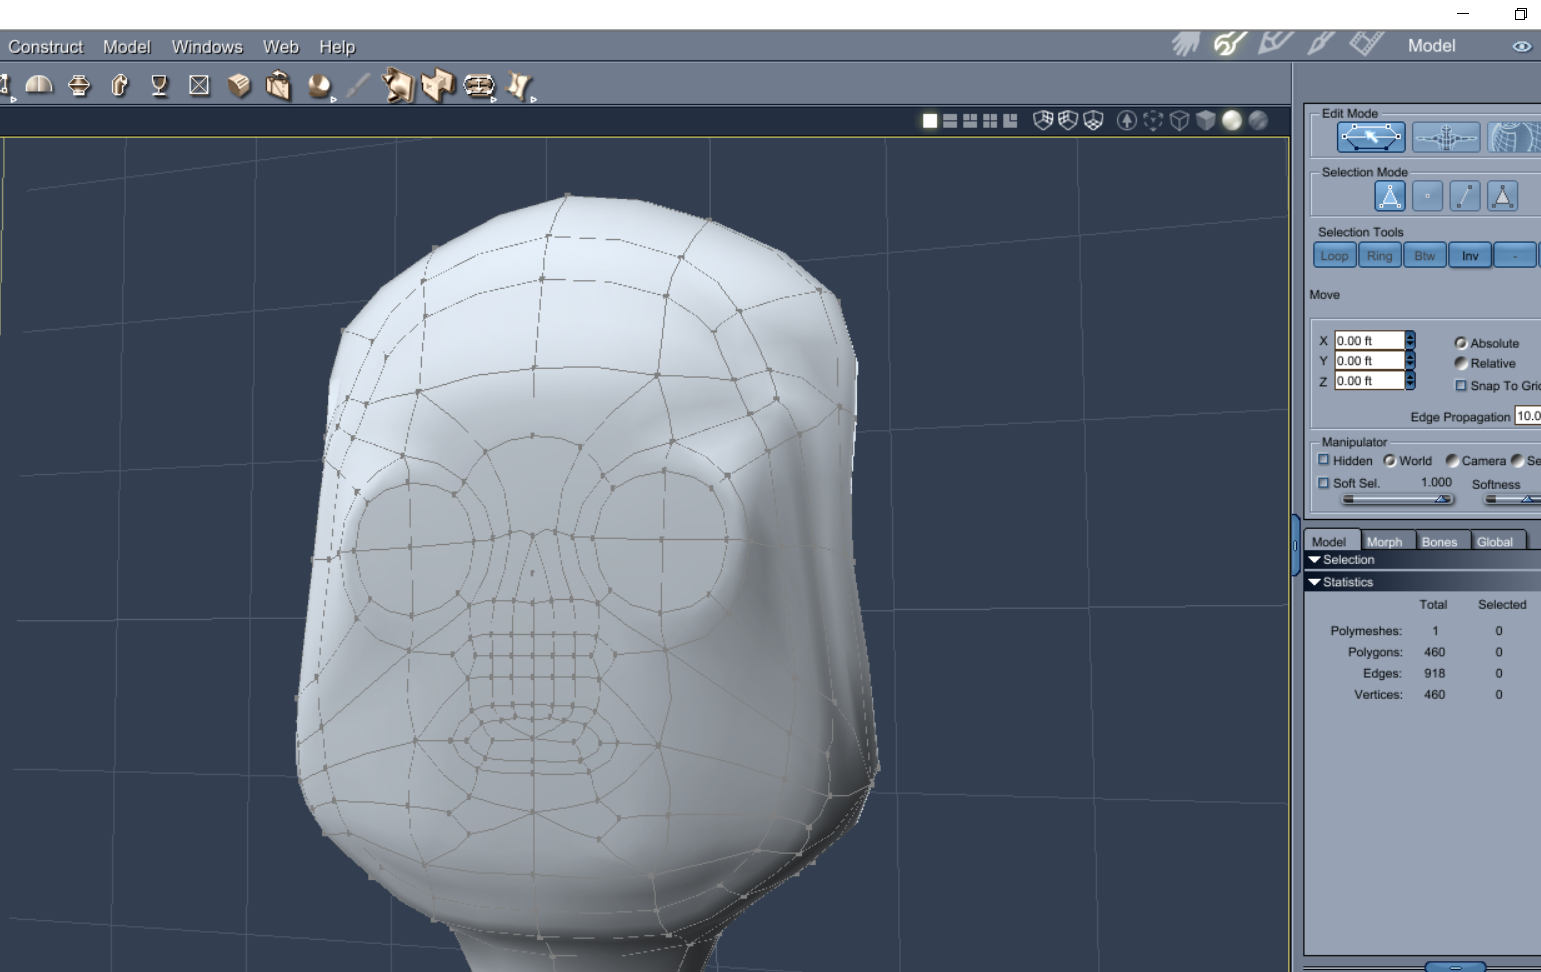Toggle the third working-plane grid icon
The image size is (1541, 972).
[1093, 121]
